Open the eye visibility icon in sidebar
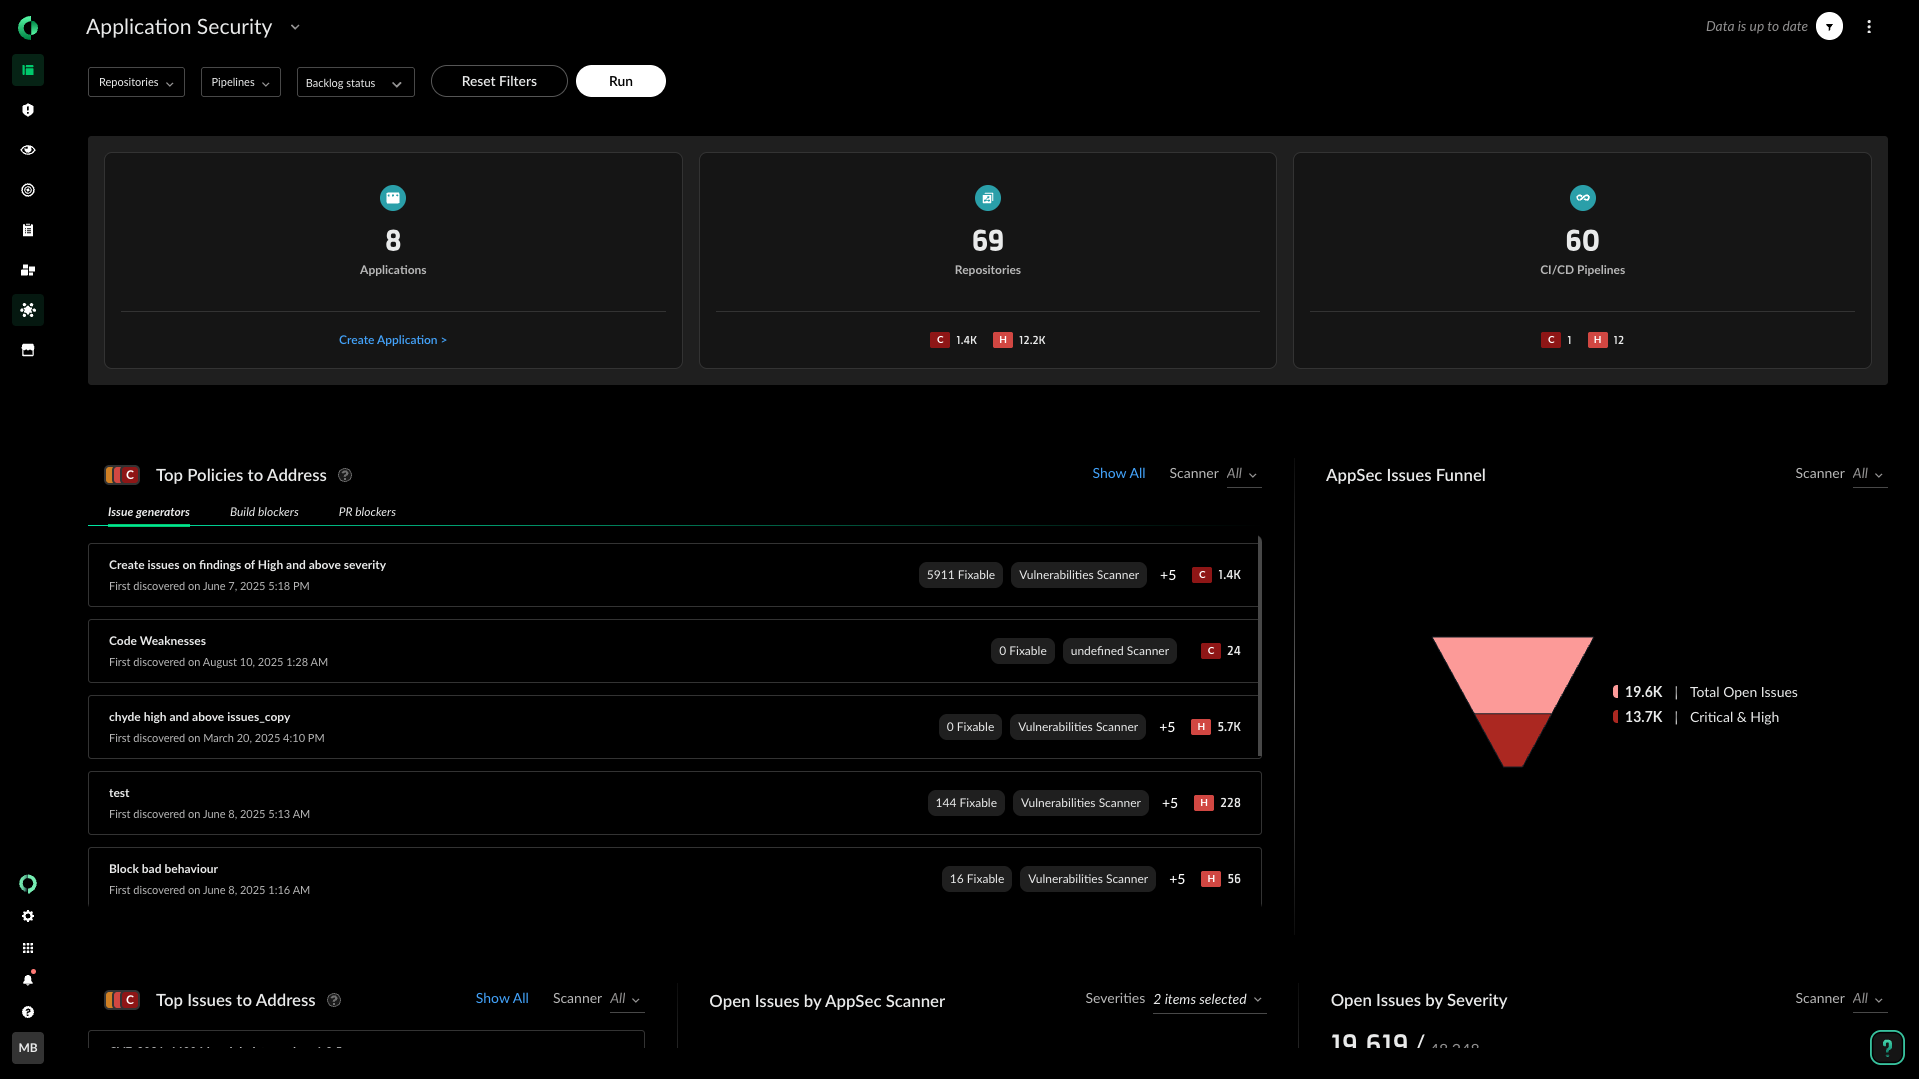 (28, 150)
